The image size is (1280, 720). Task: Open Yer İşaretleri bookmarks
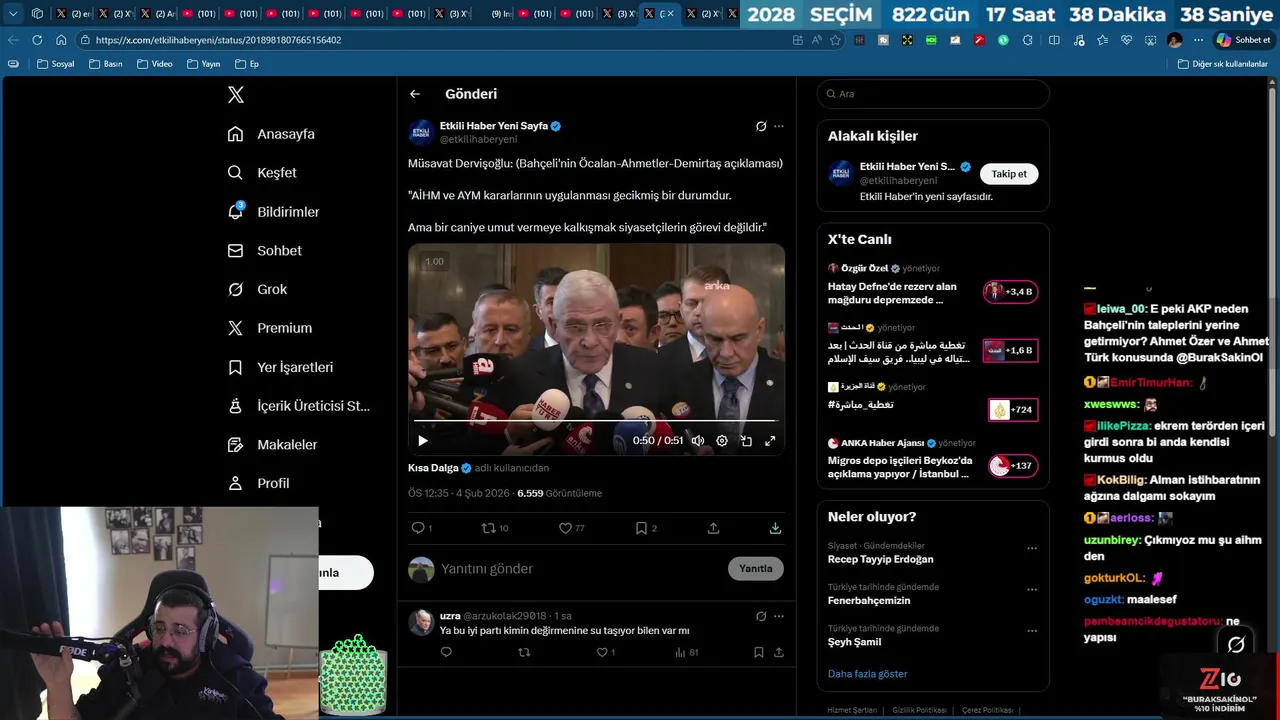coord(280,367)
